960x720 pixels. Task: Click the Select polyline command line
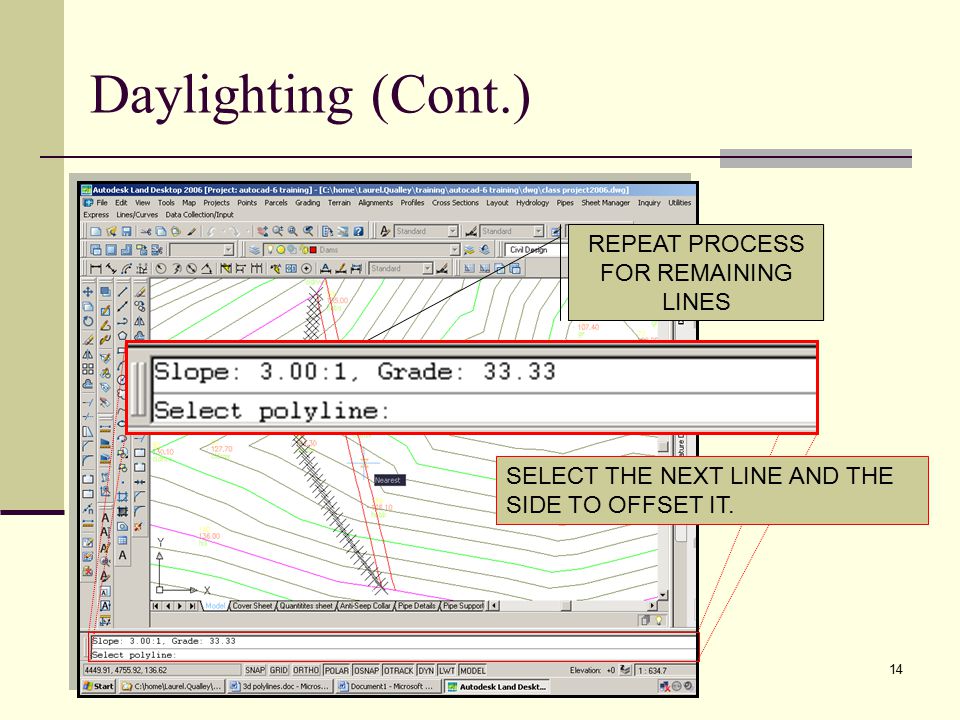392,654
